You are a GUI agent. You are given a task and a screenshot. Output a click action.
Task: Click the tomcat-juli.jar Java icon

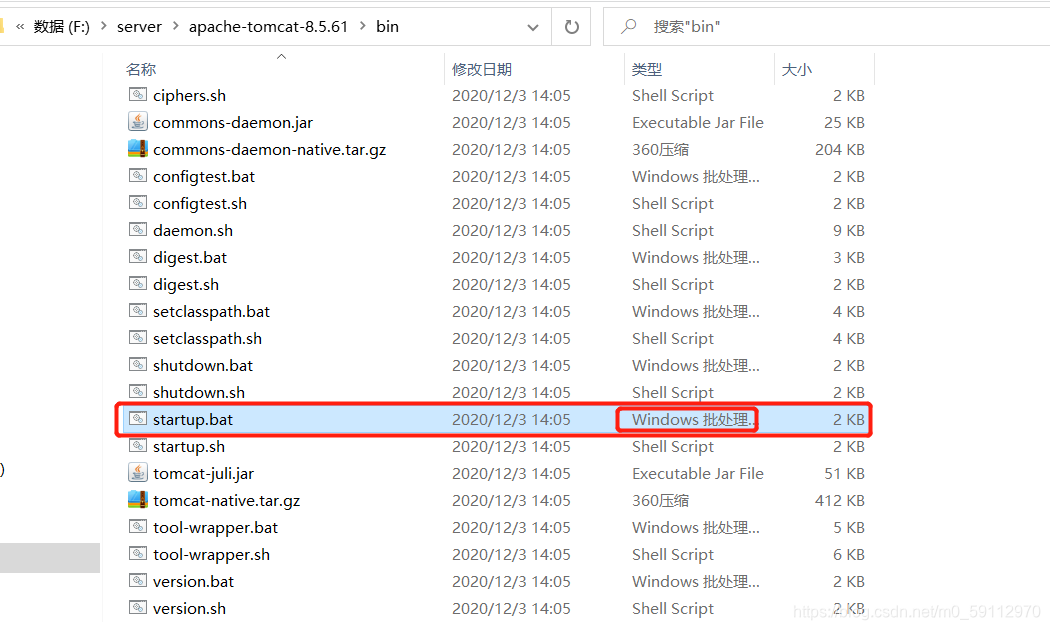138,472
